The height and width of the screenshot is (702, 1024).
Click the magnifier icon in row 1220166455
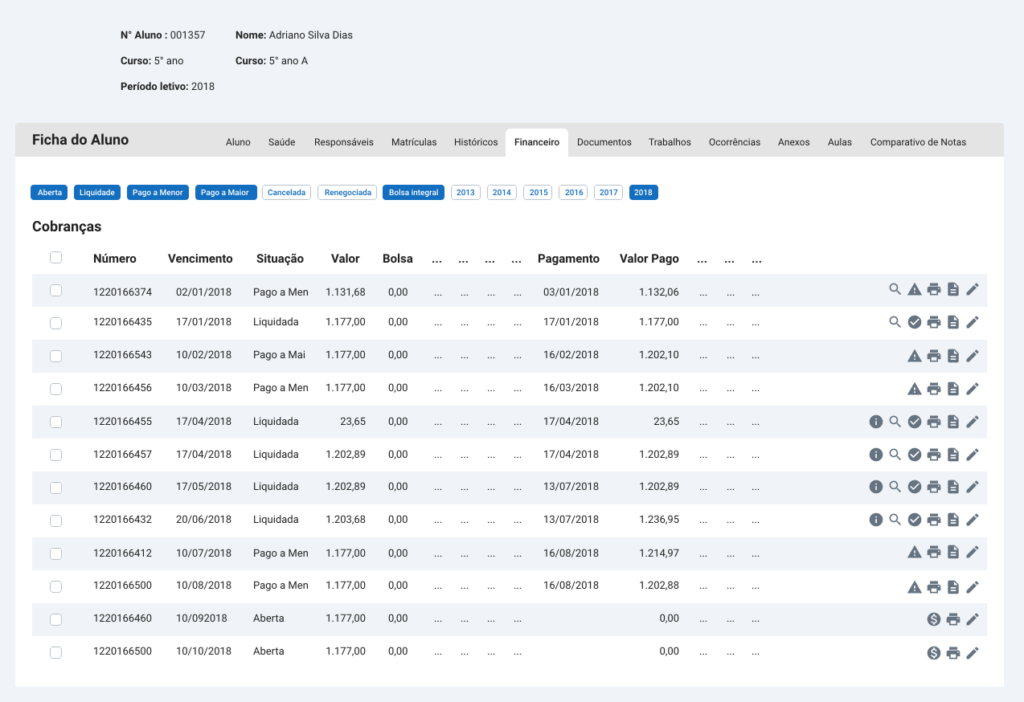895,422
